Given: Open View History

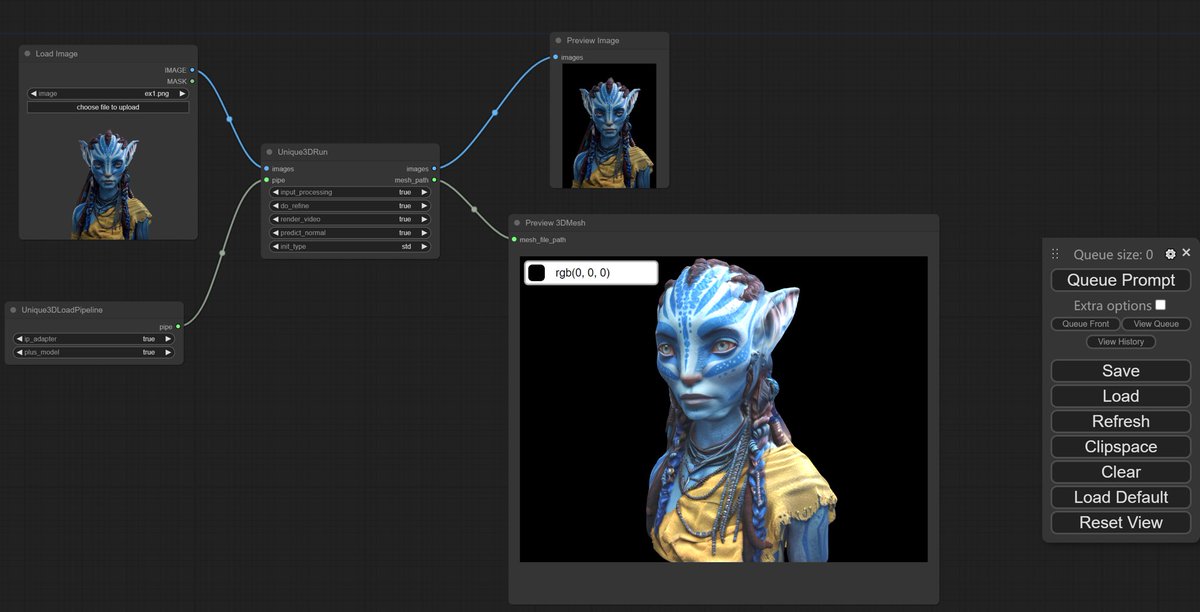Looking at the screenshot, I should click(x=1121, y=342).
